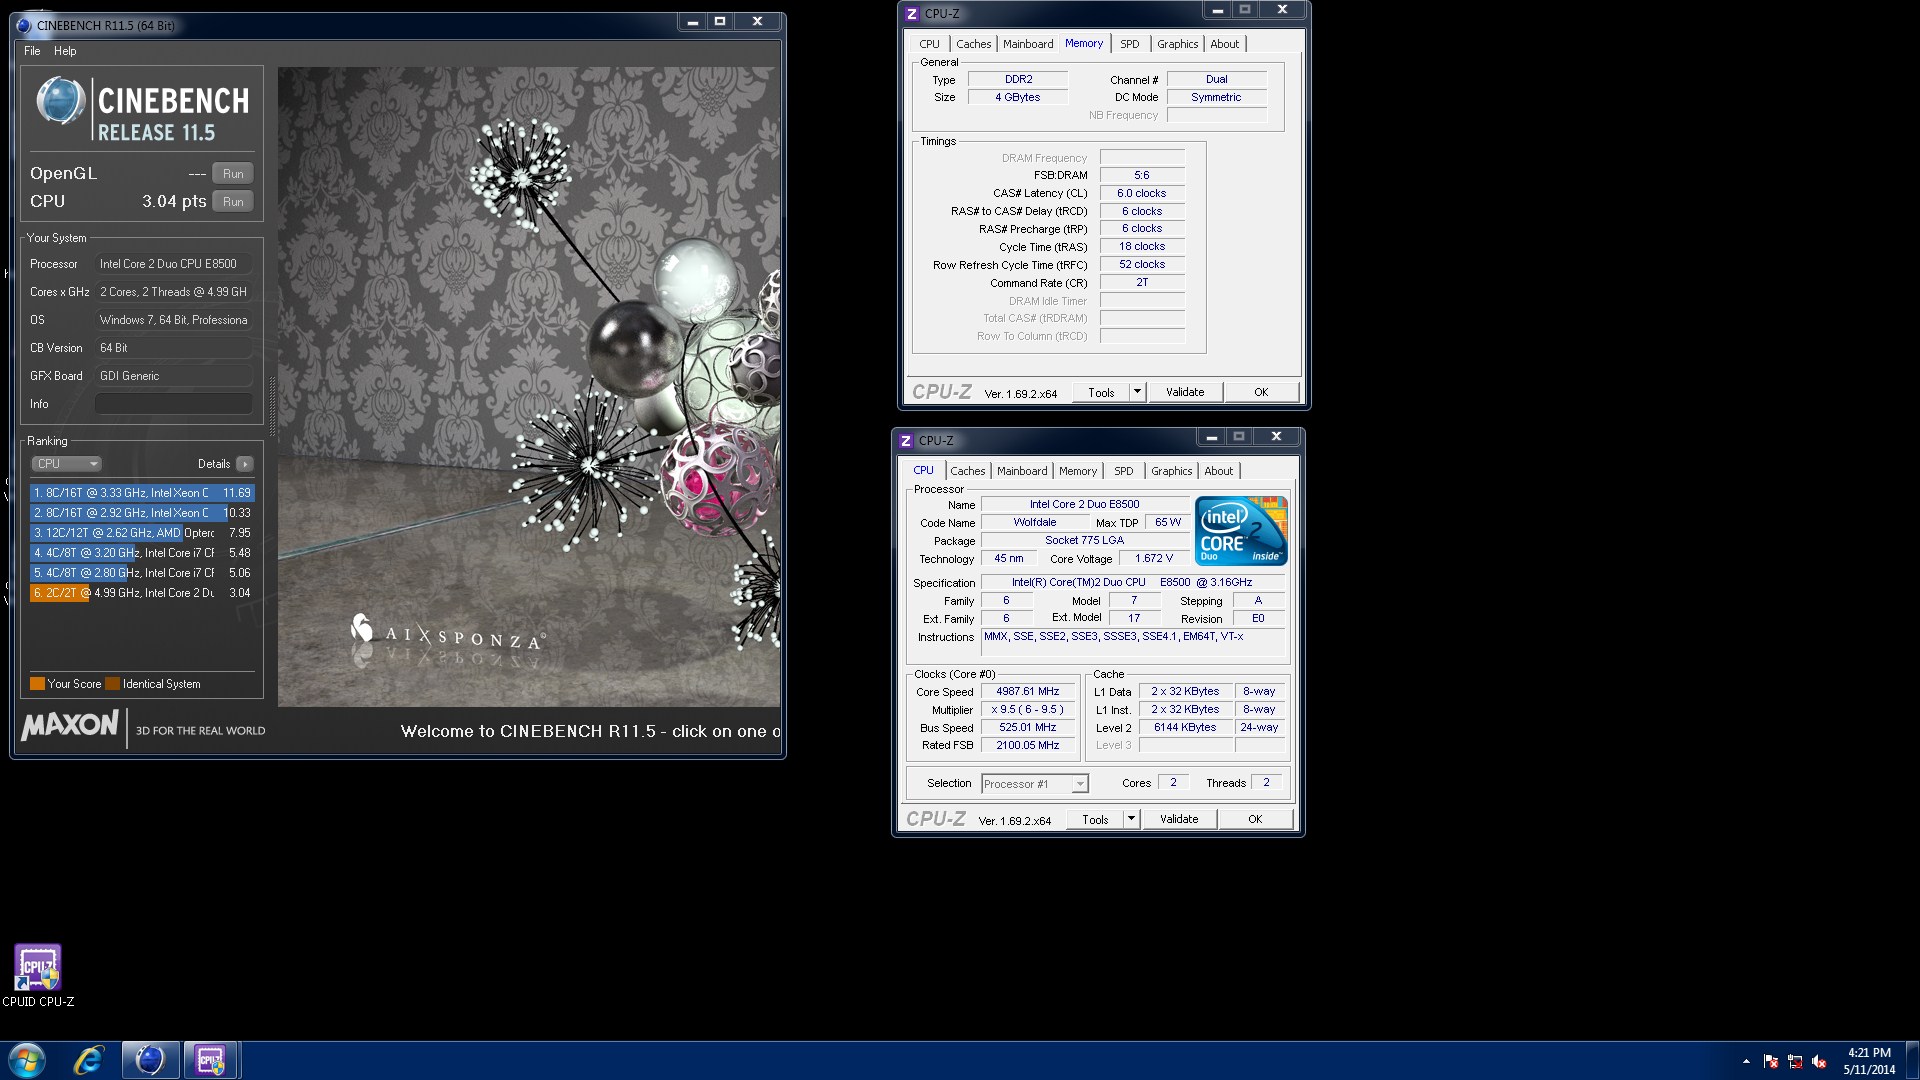This screenshot has height=1080, width=1920.
Task: Select ranking row 4 Core i7 3.20 GHz
Action: (x=141, y=553)
